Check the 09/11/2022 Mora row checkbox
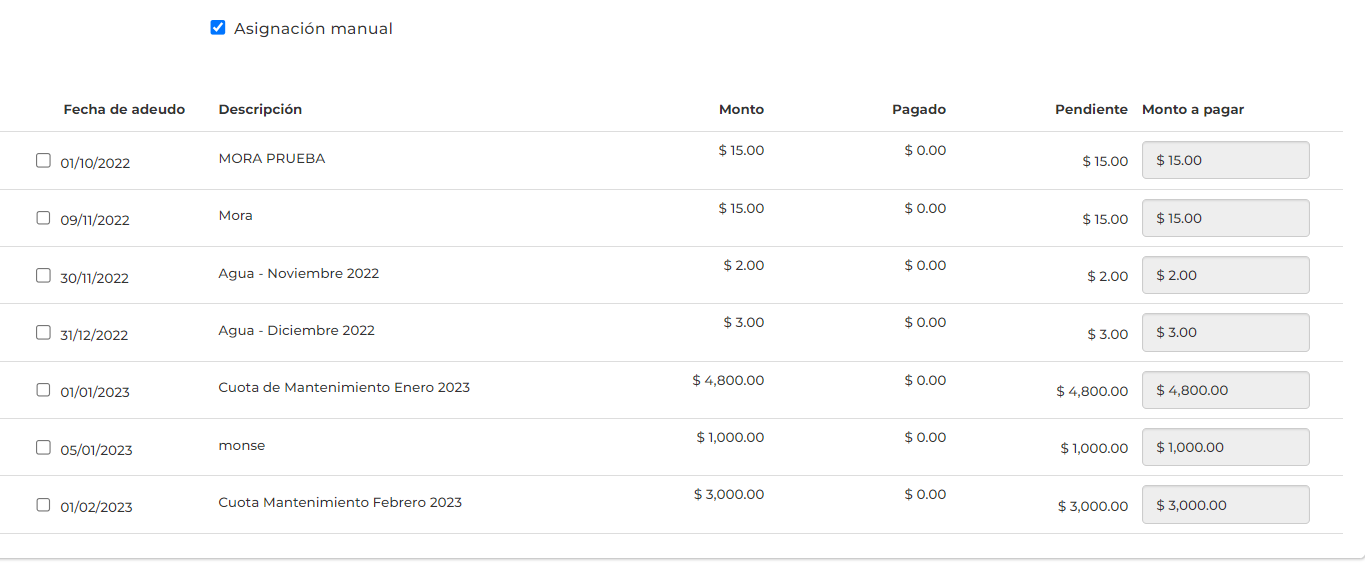1365x567 pixels. point(43,217)
